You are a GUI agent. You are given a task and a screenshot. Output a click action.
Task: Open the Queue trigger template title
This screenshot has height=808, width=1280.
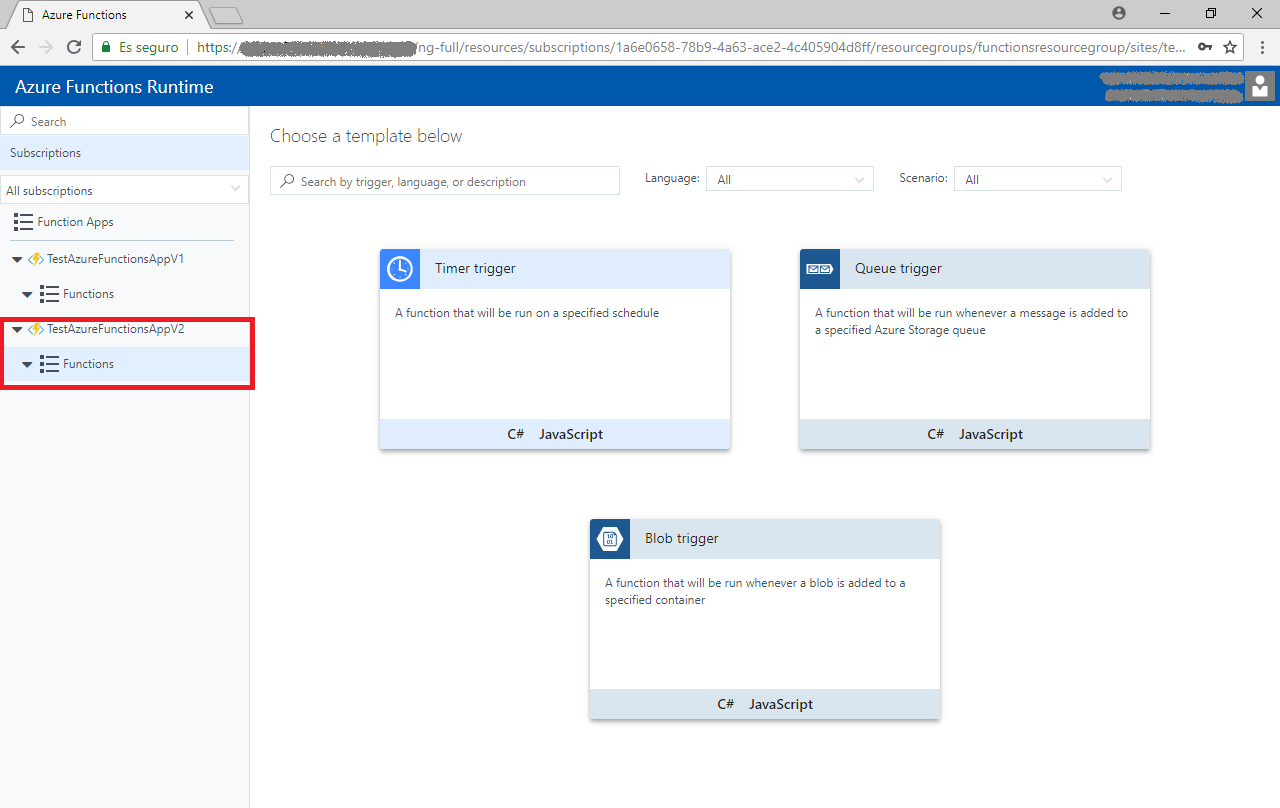tap(898, 269)
